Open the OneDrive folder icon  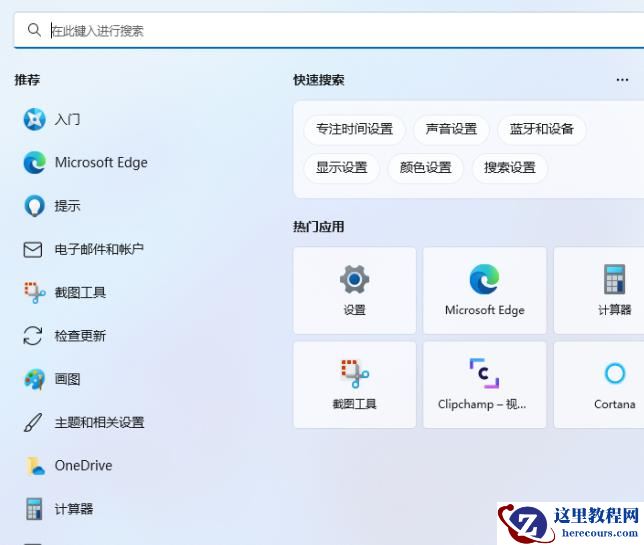pyautogui.click(x=35, y=466)
